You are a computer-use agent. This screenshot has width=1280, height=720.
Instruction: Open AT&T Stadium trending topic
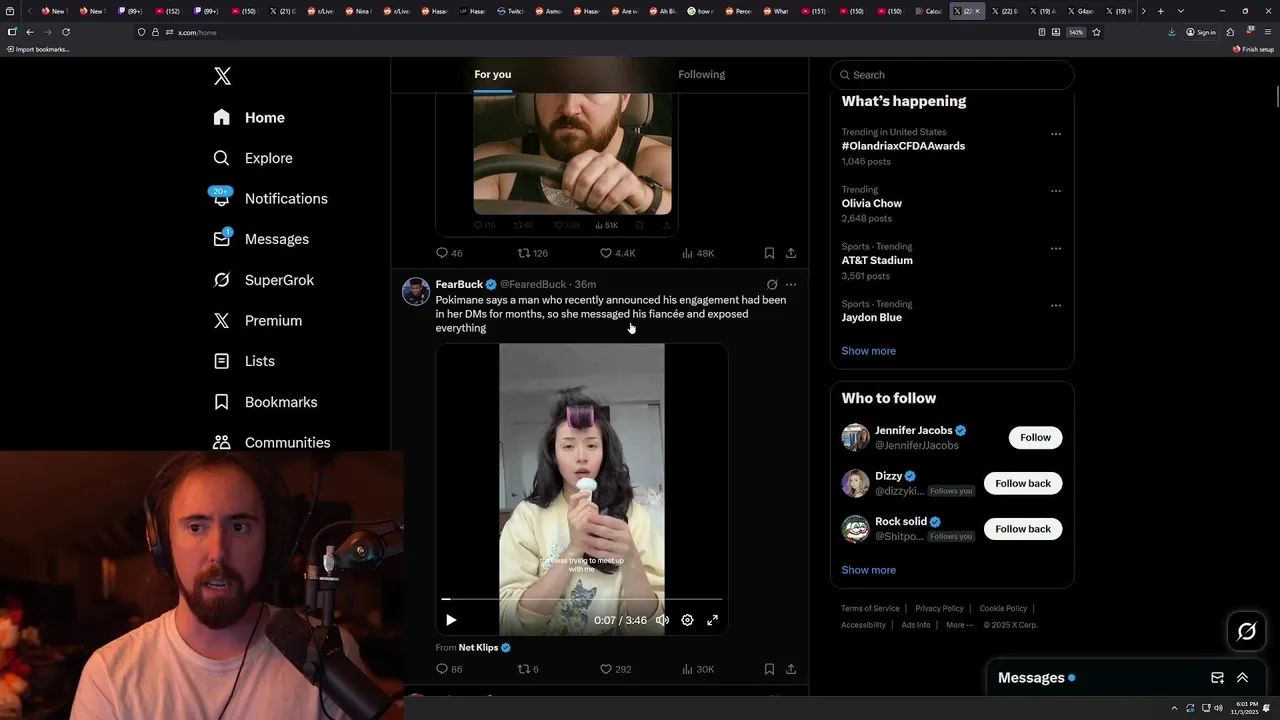click(877, 260)
